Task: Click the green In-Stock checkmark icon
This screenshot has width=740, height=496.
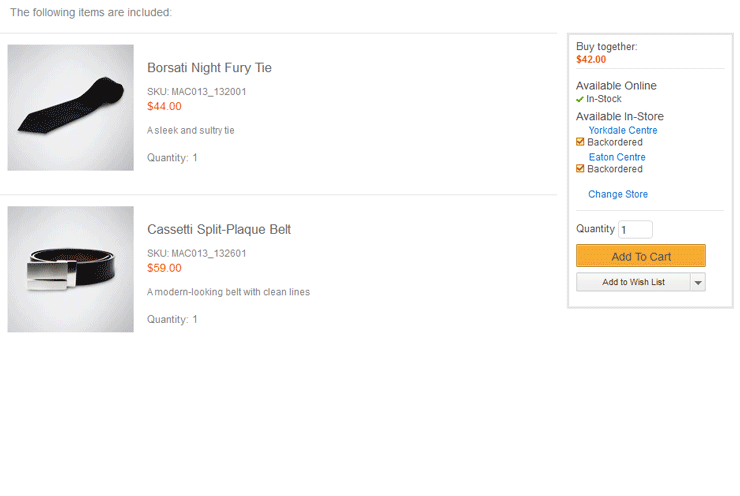Action: click(x=580, y=100)
